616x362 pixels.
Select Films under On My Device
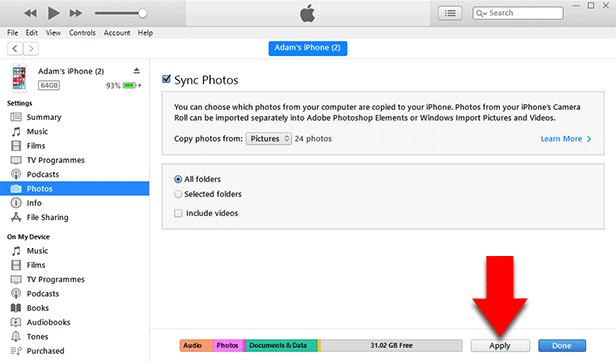click(x=75, y=265)
